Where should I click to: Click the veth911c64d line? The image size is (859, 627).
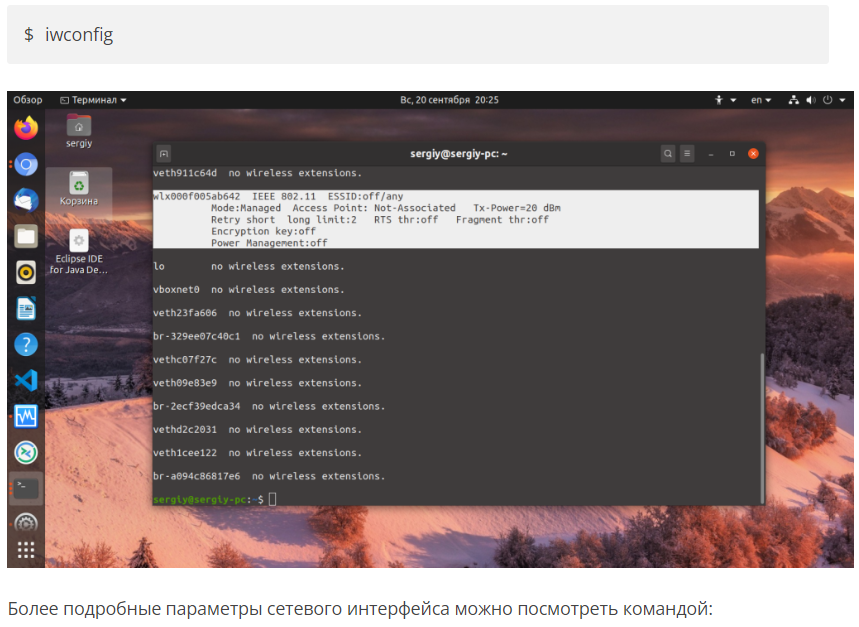257,173
